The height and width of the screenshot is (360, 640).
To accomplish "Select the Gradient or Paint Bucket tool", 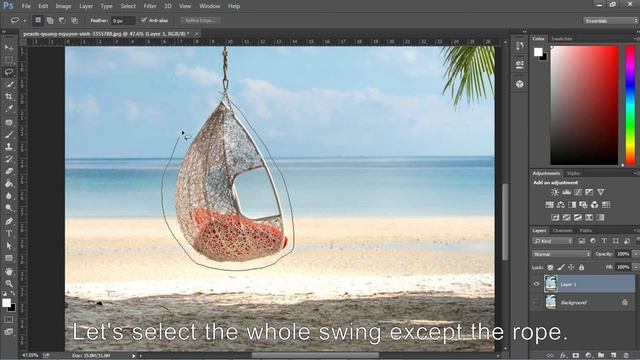I will click(9, 184).
